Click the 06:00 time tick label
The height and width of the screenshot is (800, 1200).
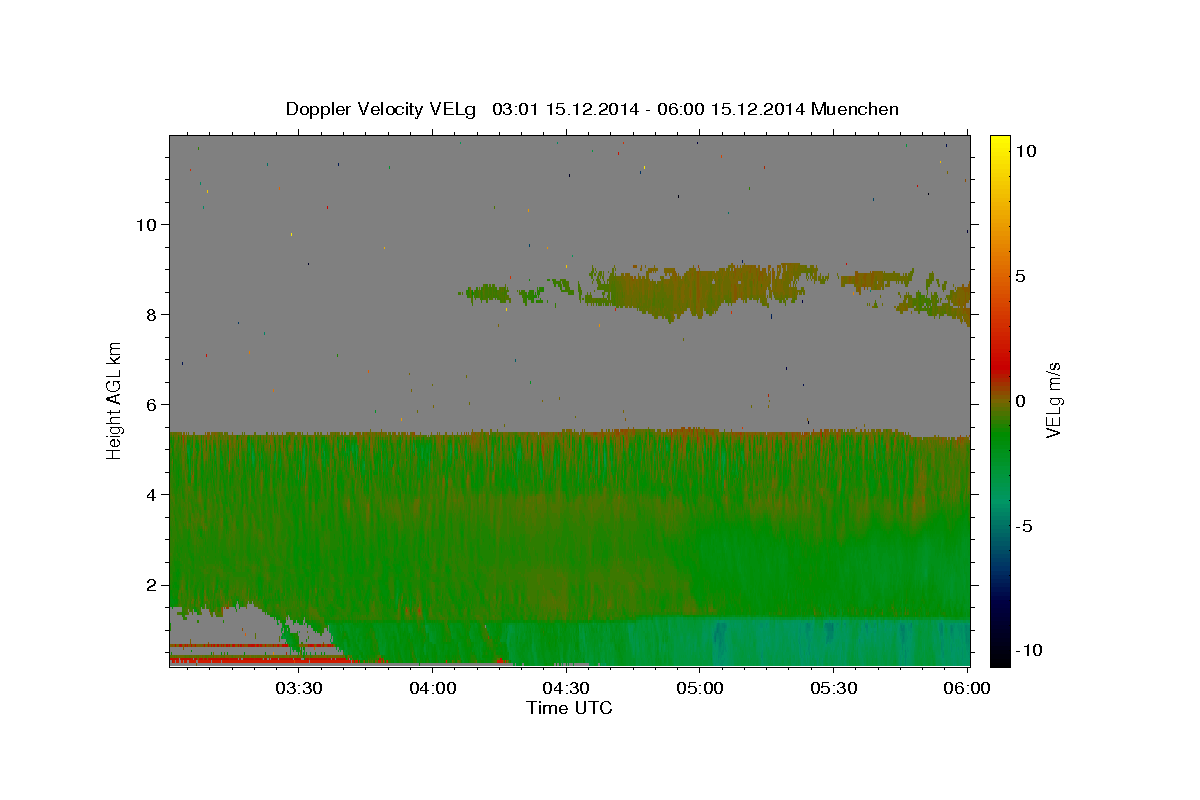(967, 688)
